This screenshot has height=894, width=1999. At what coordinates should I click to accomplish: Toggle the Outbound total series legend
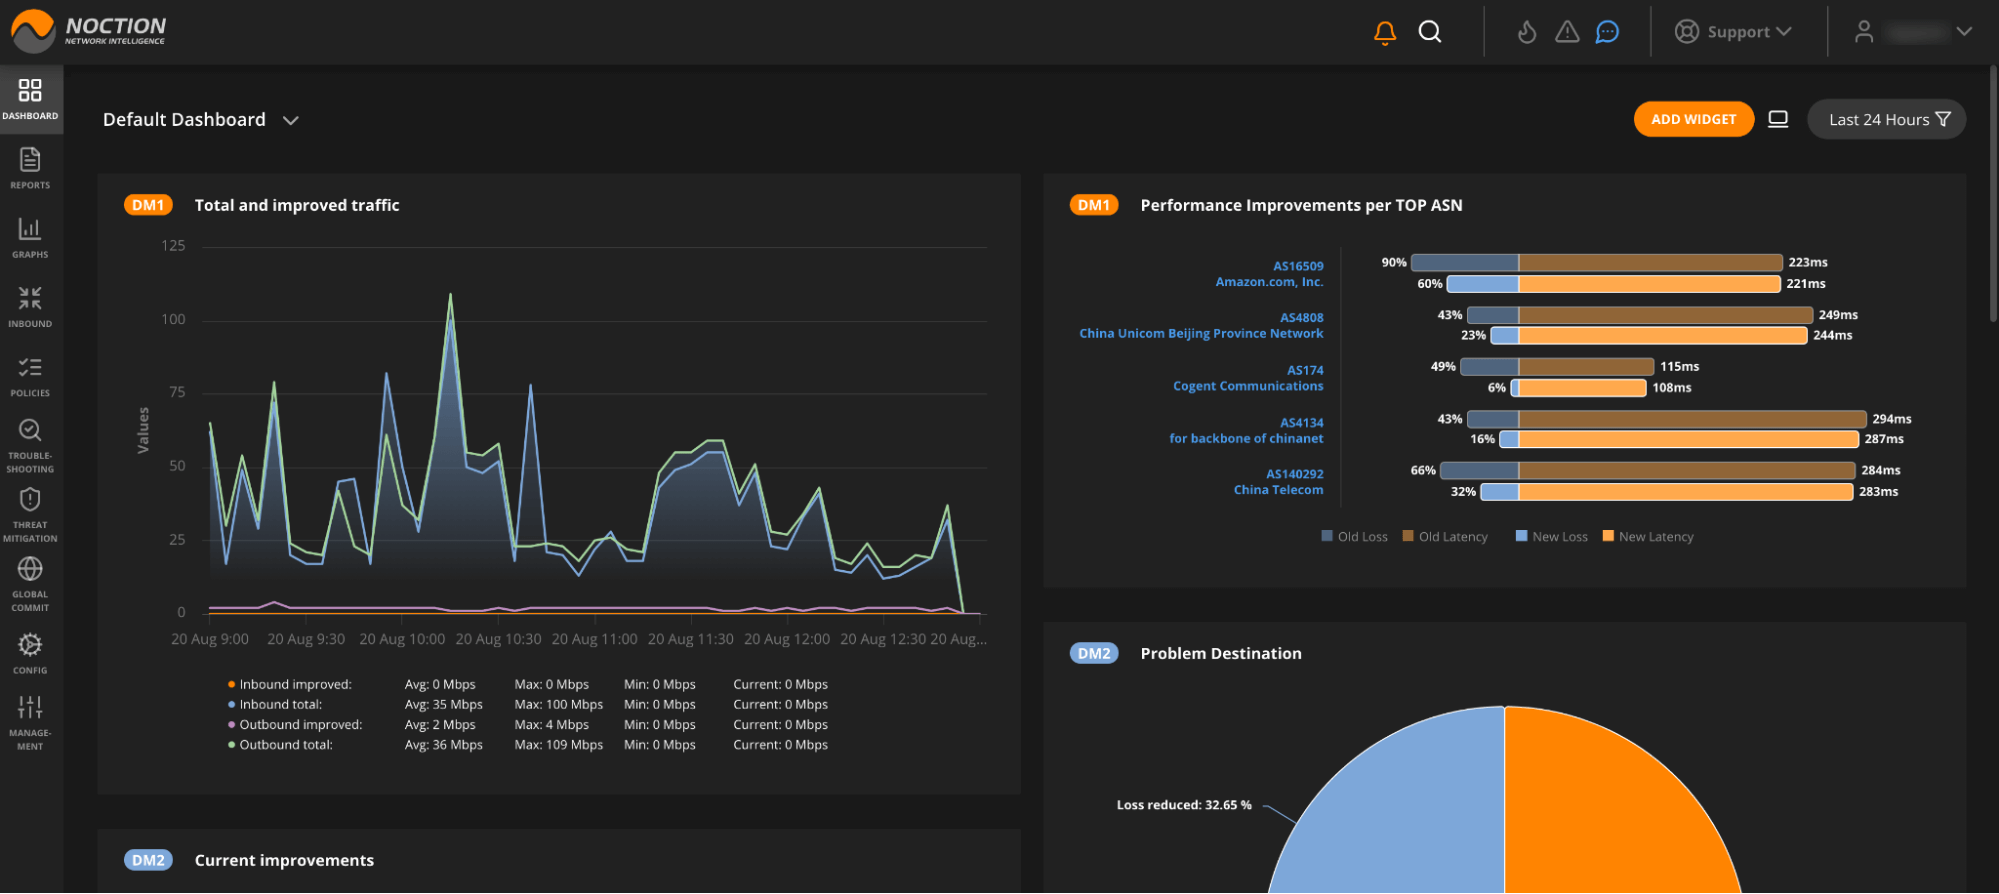[280, 745]
